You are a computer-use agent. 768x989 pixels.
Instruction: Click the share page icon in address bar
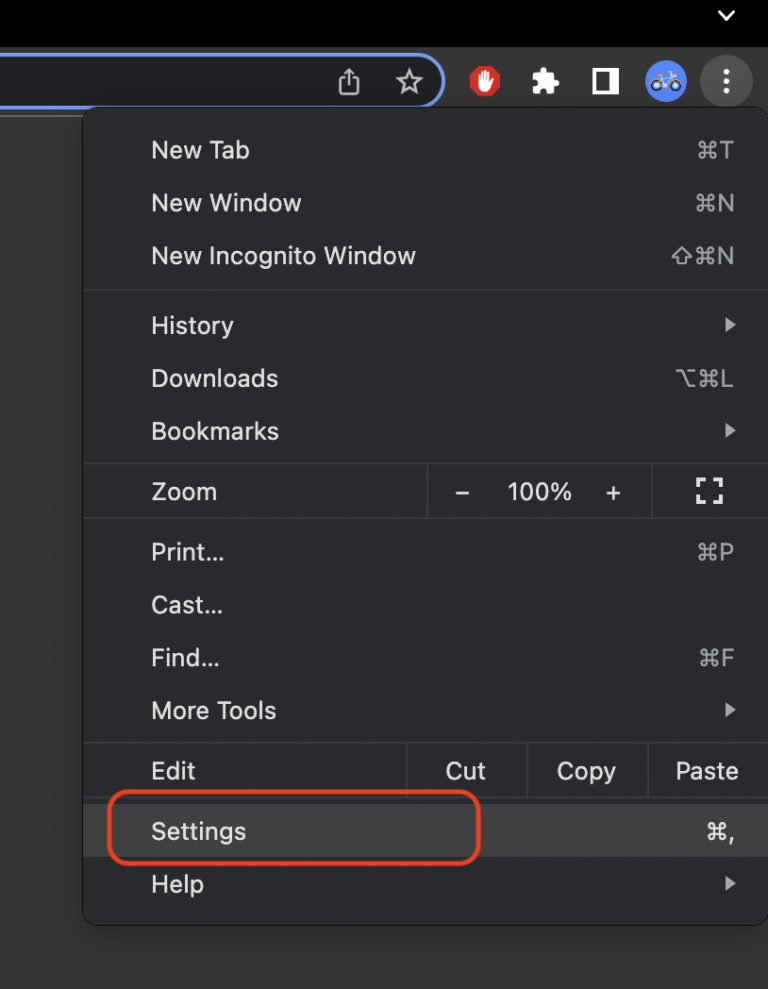coord(348,82)
